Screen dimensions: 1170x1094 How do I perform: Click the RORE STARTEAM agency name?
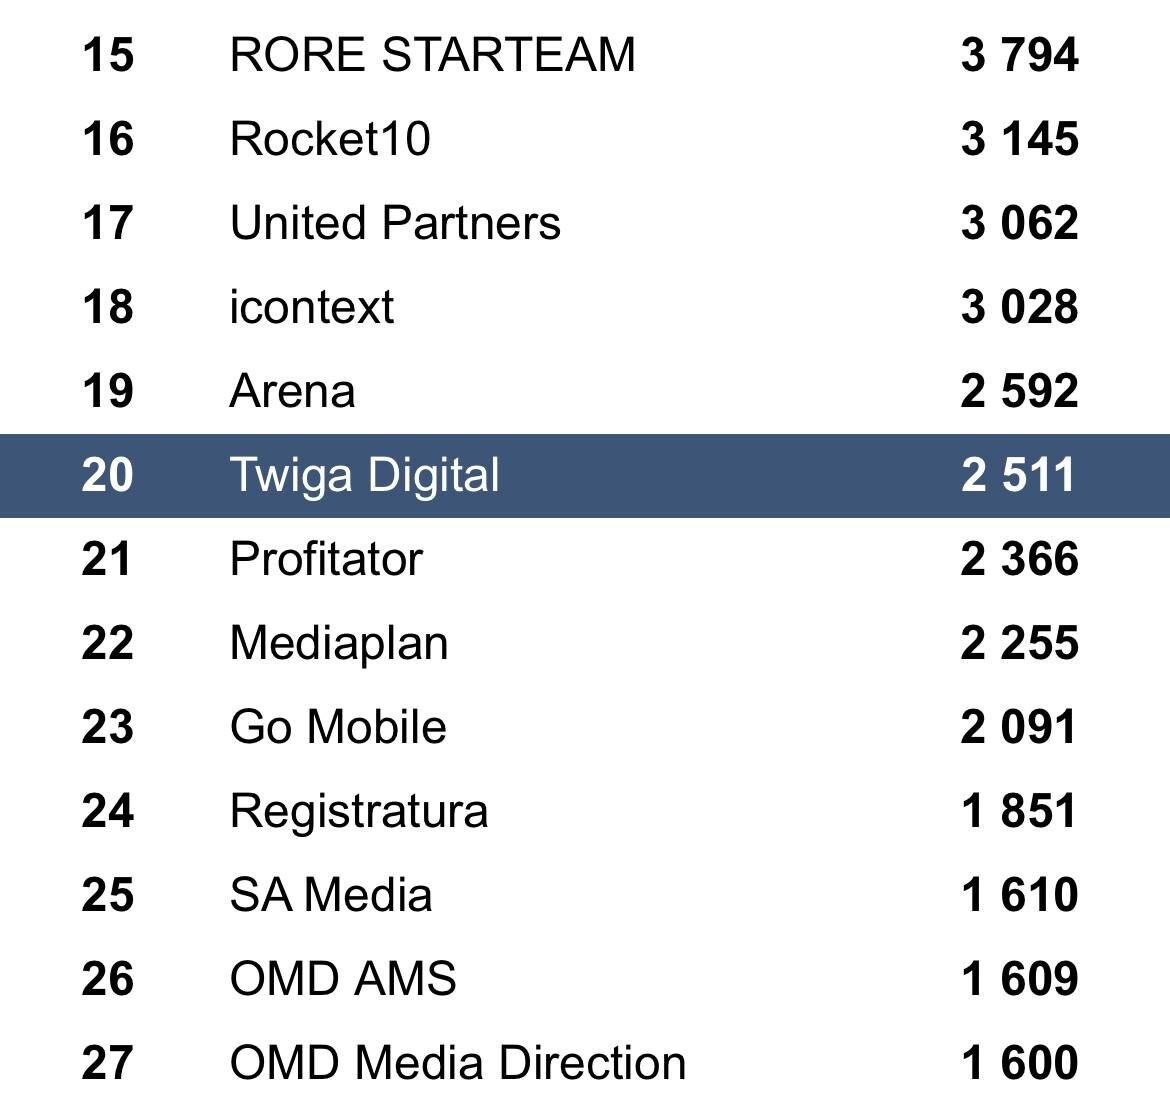[x=432, y=54]
